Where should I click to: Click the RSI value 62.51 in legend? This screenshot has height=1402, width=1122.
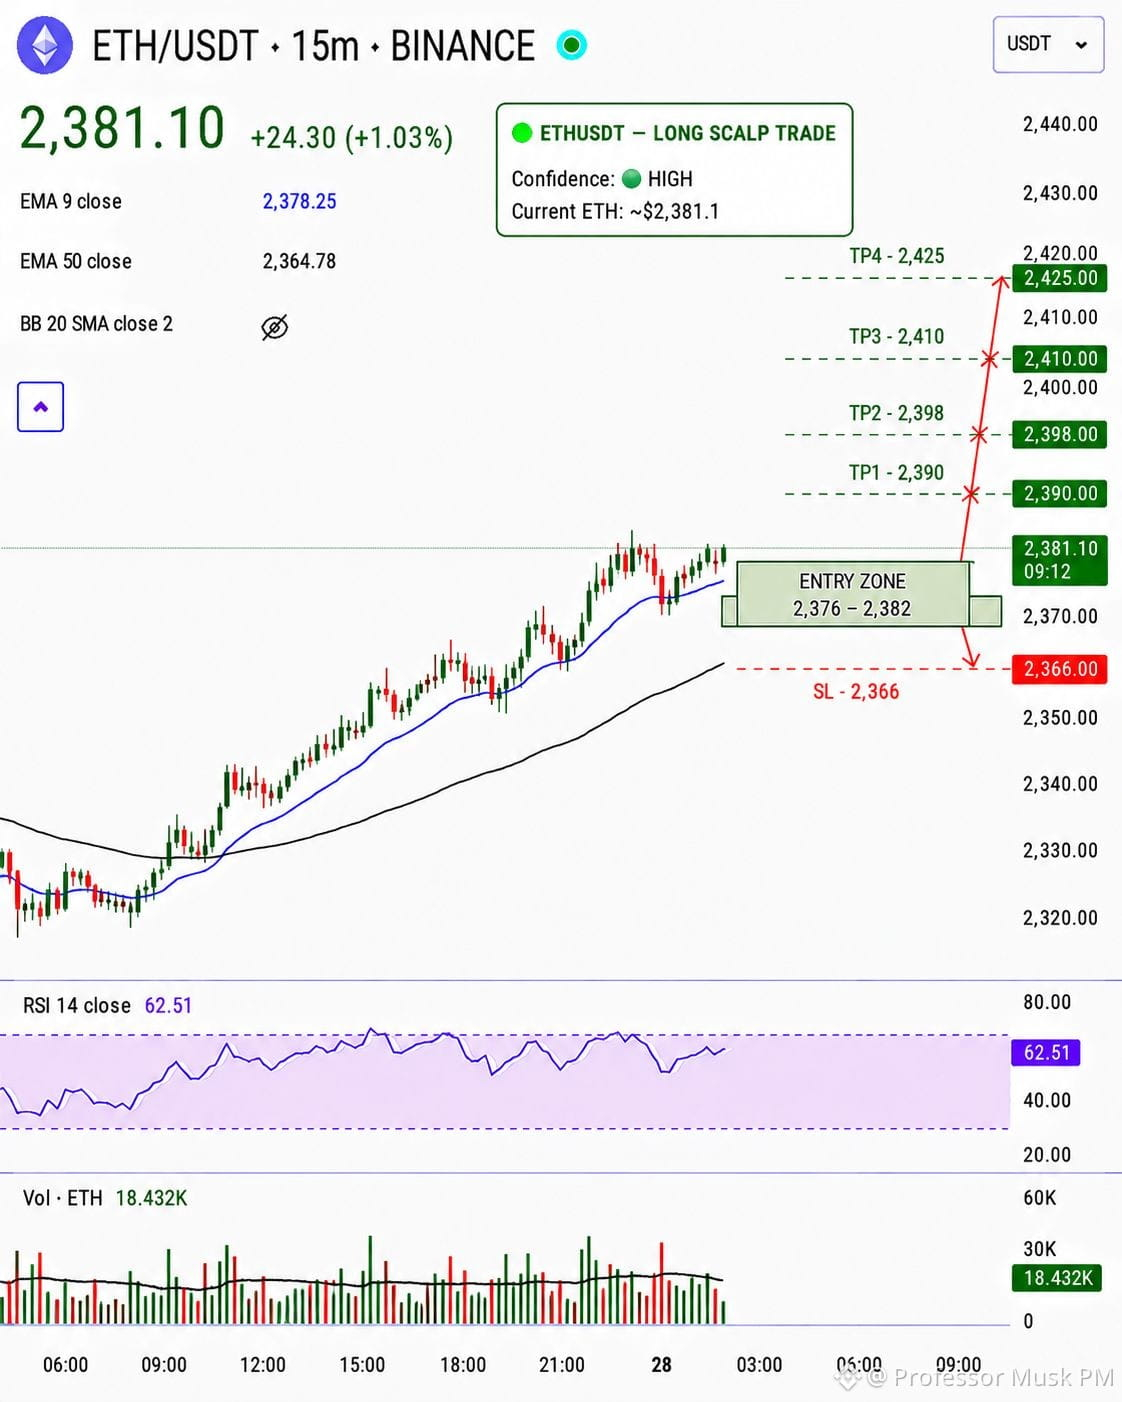coord(168,1005)
